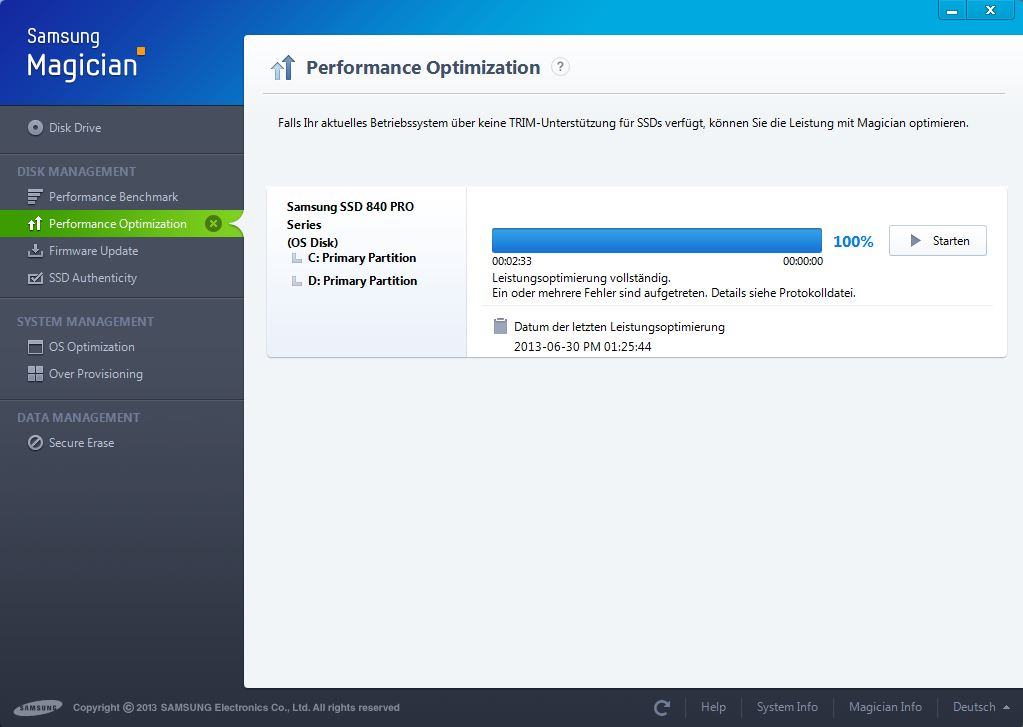The height and width of the screenshot is (727, 1023).
Task: Select D: Primary Partition
Action: click(x=362, y=281)
